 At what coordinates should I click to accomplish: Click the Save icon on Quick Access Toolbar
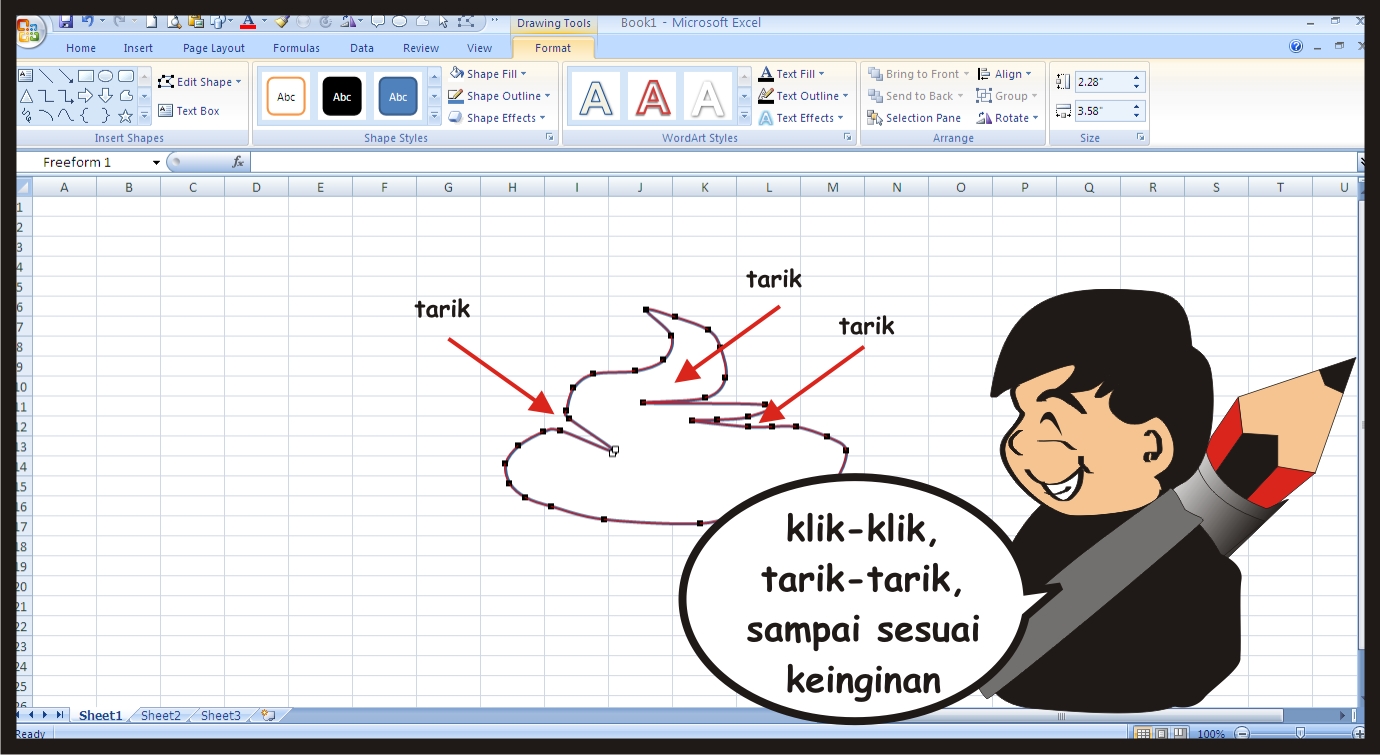[67, 21]
